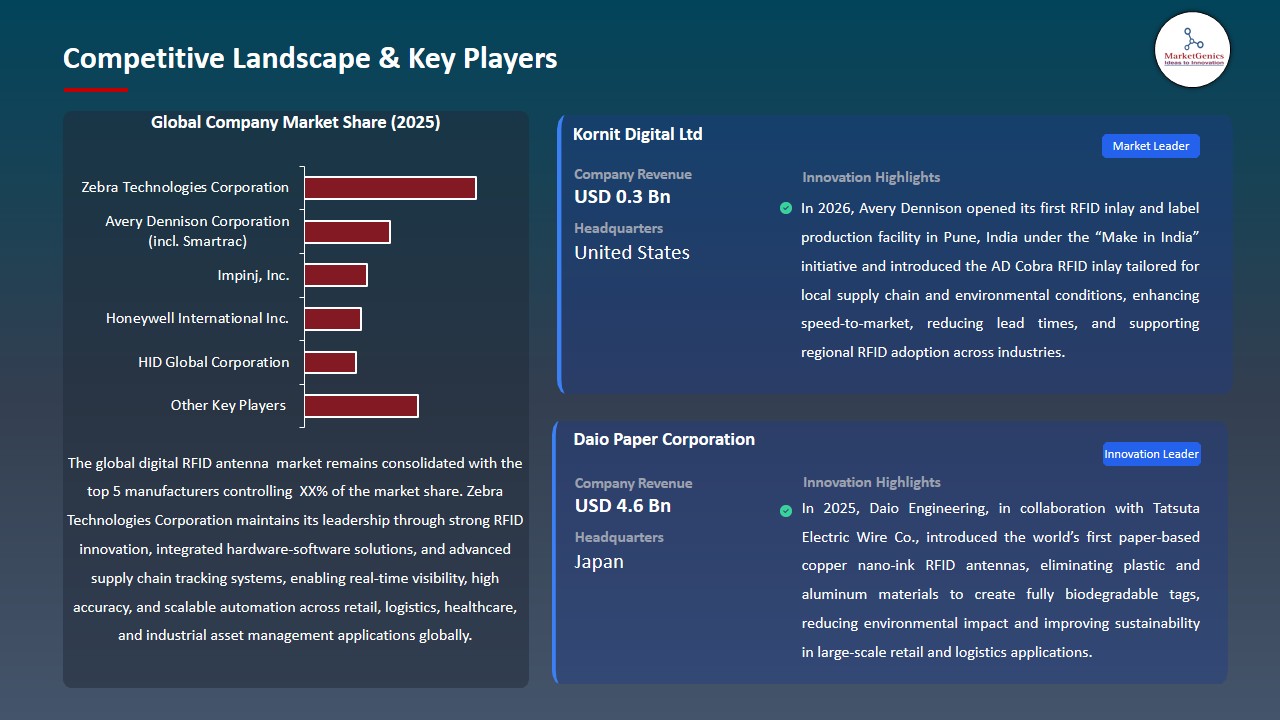This screenshot has width=1280, height=720.
Task: Click the paragraph about global digital RFID antenna market
Action: tap(295, 549)
